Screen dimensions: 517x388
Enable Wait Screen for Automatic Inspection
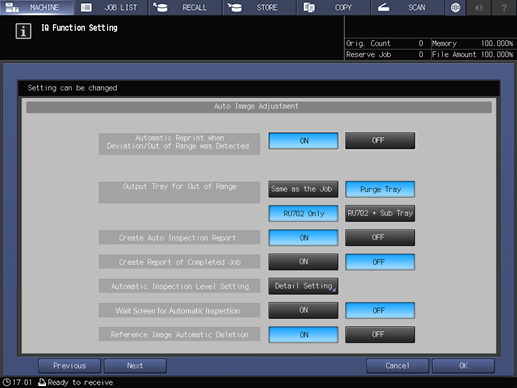click(x=303, y=310)
